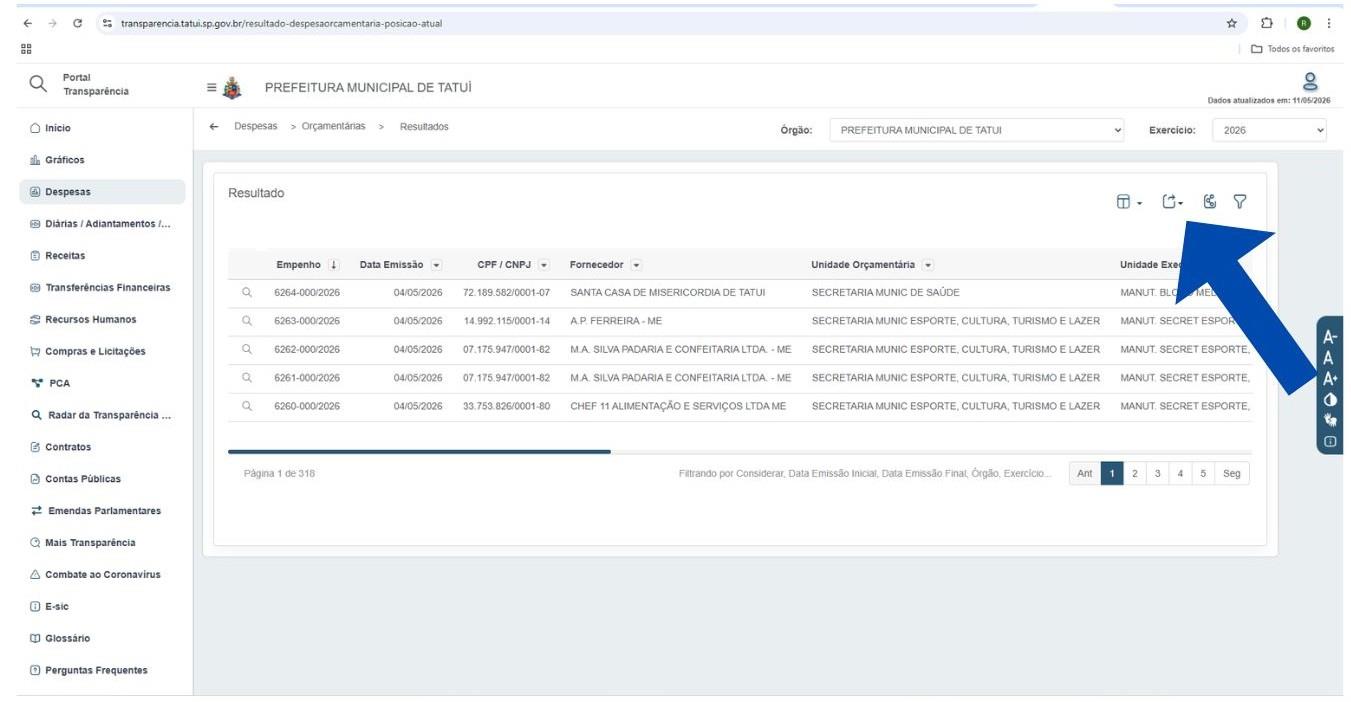1351x702 pixels.
Task: Go to results page 5
Action: click(1203, 474)
